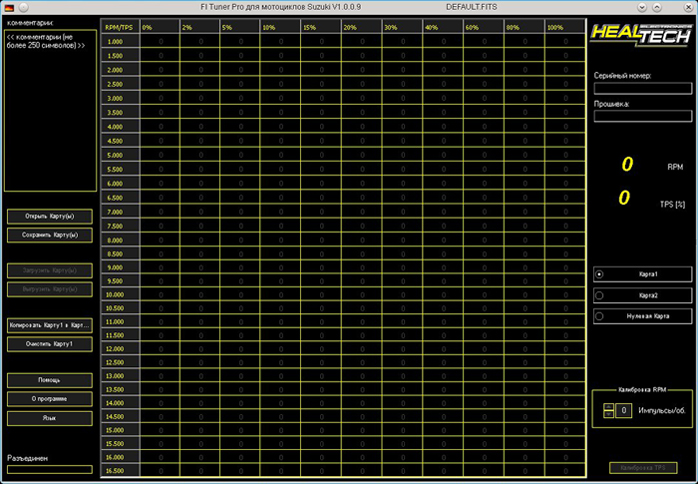Select the Карта2 radio button

click(600, 295)
